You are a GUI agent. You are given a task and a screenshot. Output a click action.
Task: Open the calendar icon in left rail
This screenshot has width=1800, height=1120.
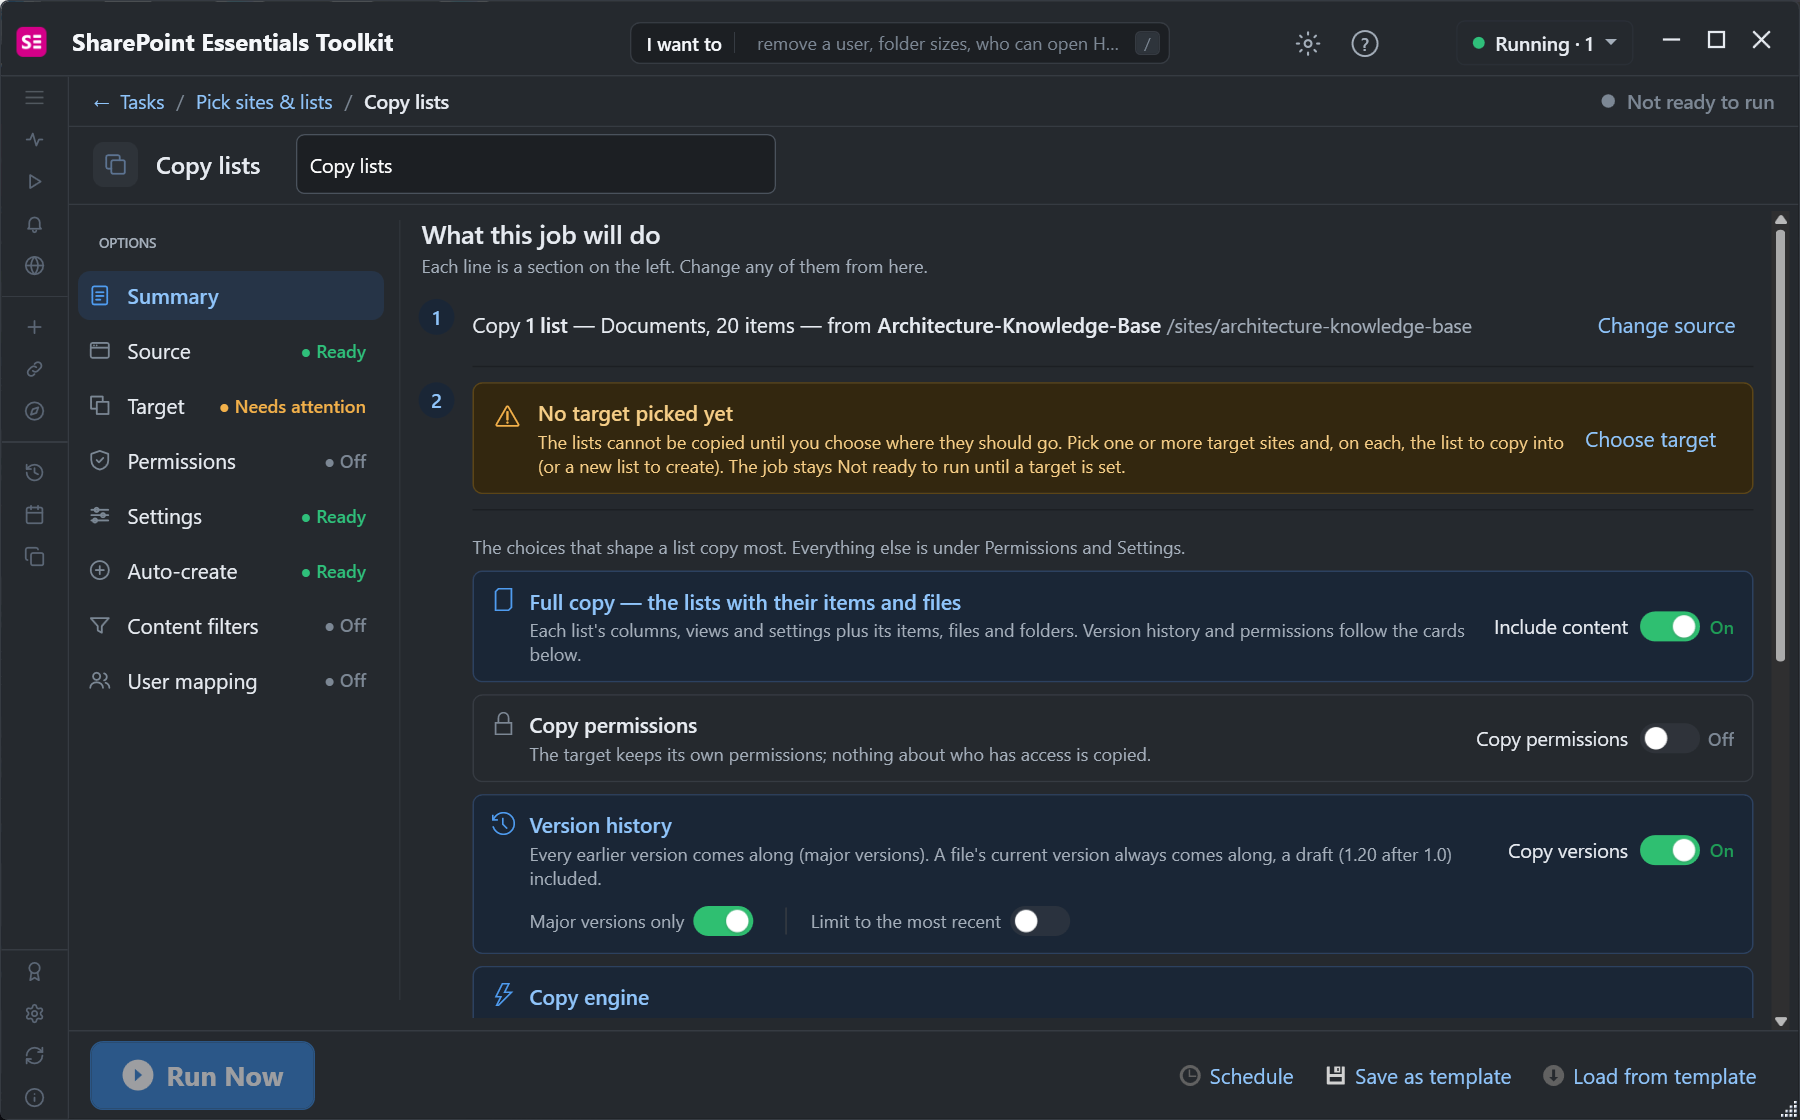[34, 514]
